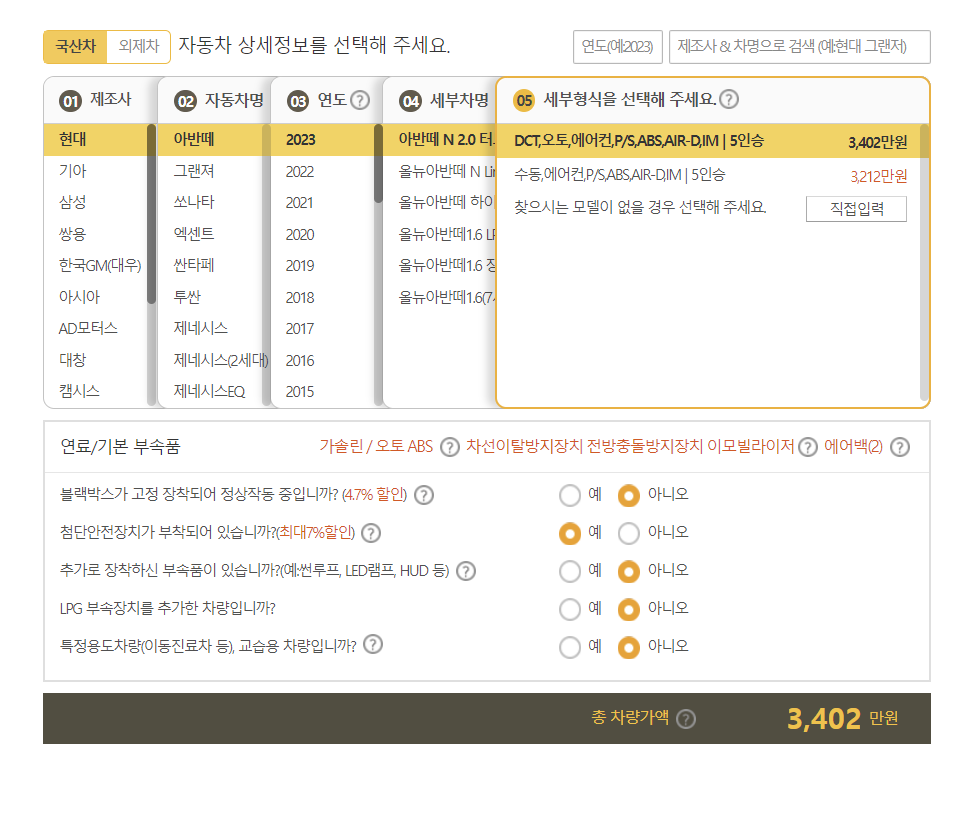Open help icon for 첨단안전장치 question
This screenshot has width=972, height=818.
[371, 533]
